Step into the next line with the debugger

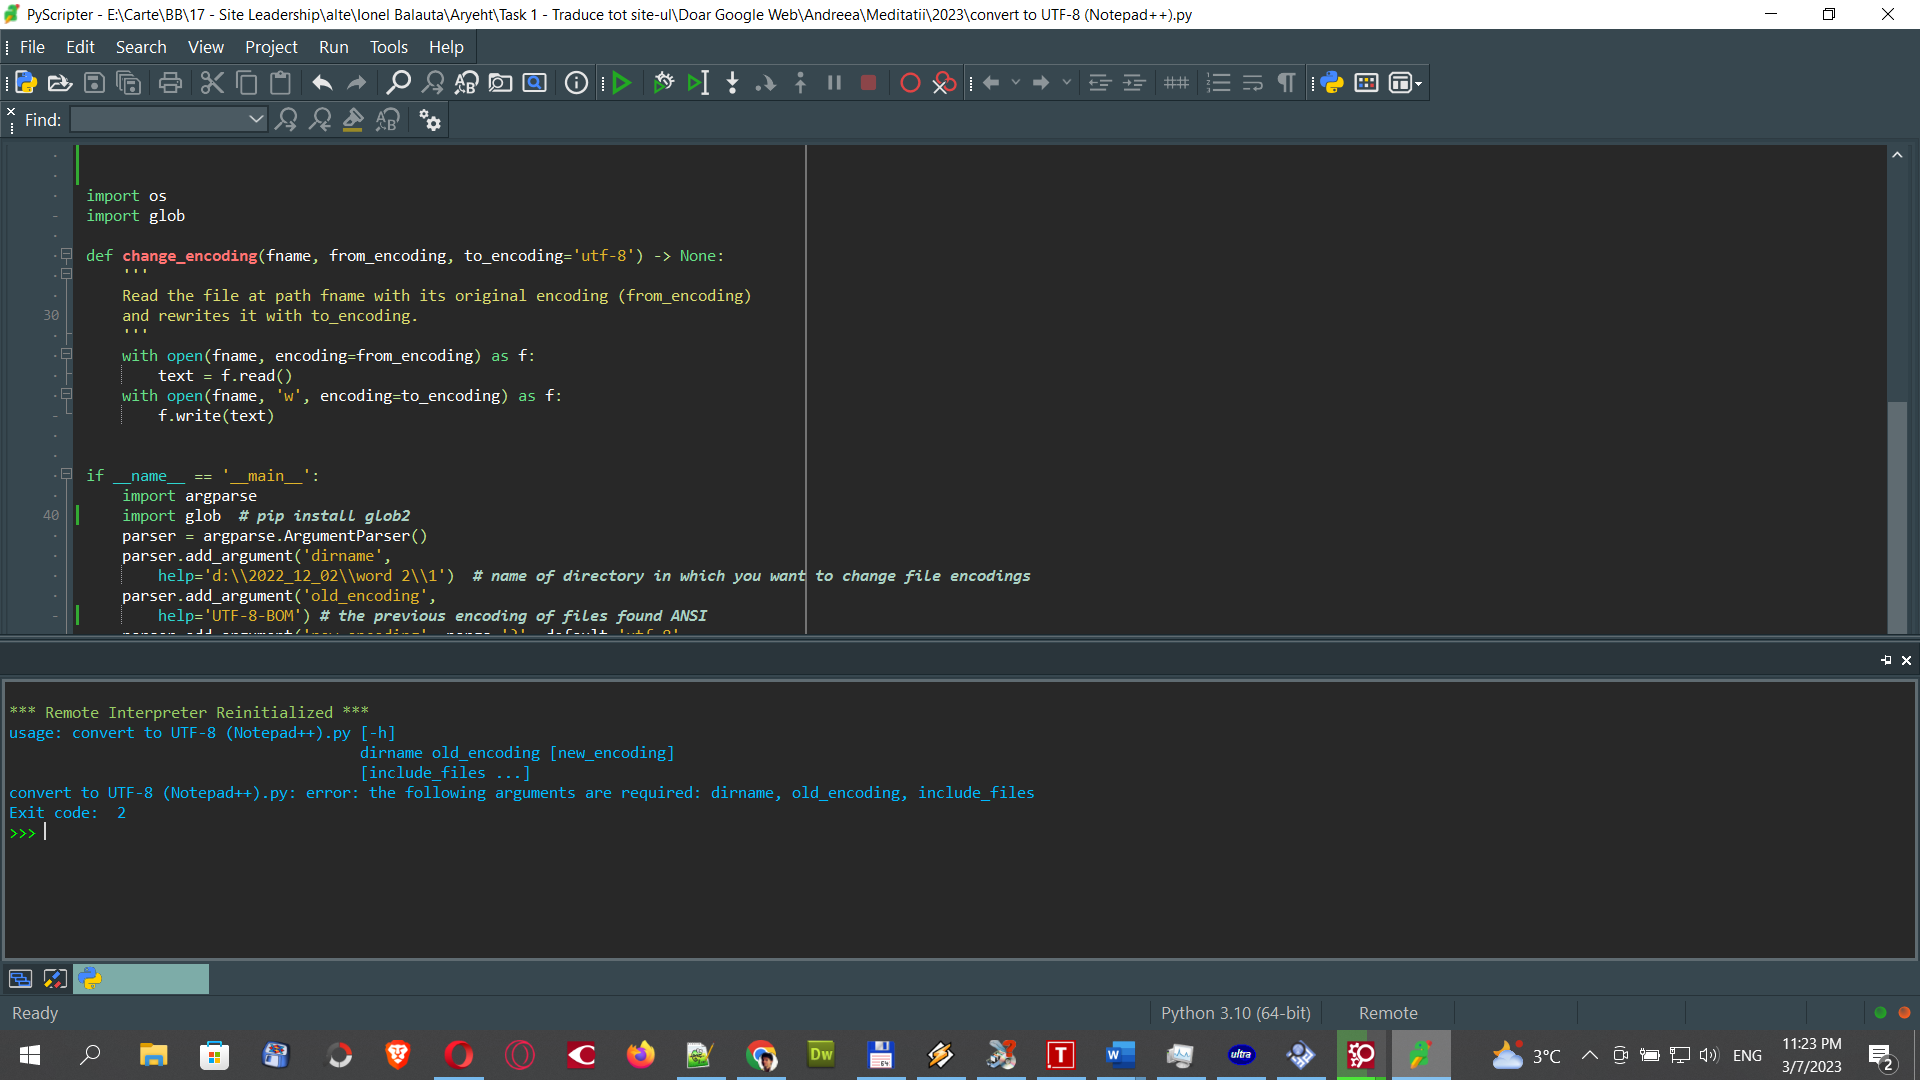click(x=732, y=83)
